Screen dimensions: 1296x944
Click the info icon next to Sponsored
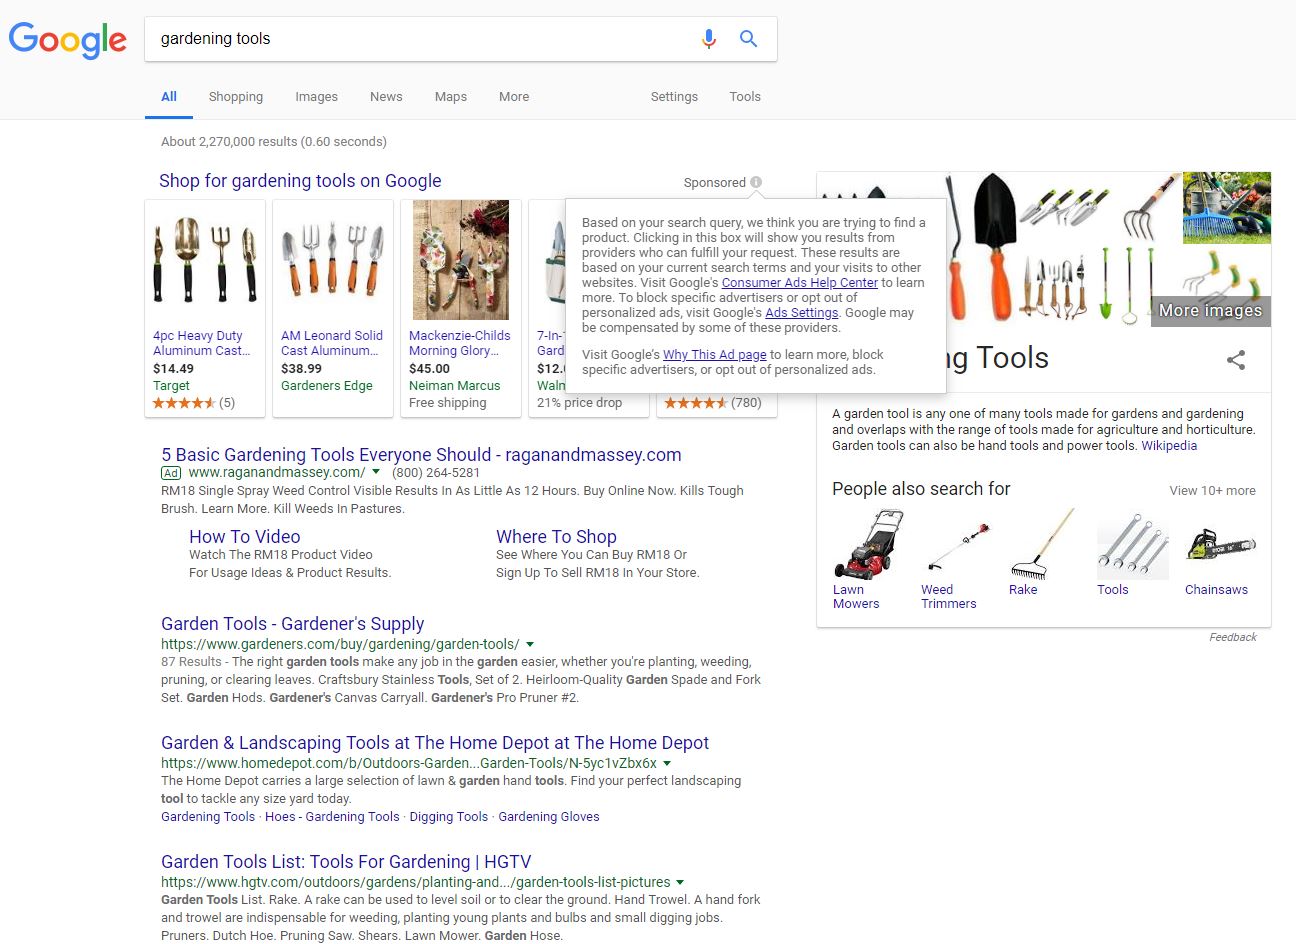(x=756, y=182)
